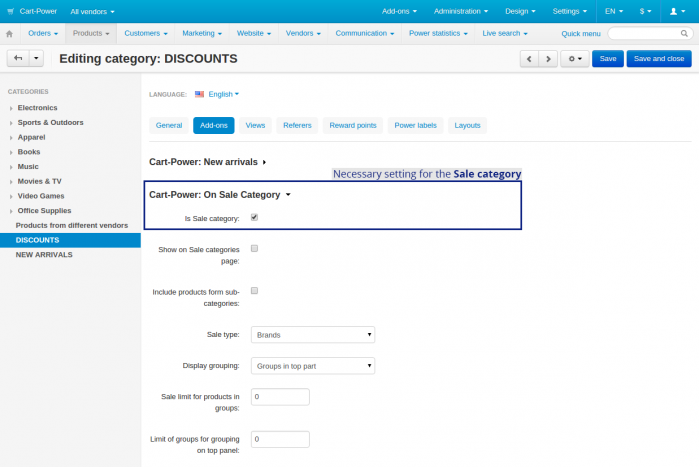Click the Limit of groups for grouping field

[x=280, y=439]
